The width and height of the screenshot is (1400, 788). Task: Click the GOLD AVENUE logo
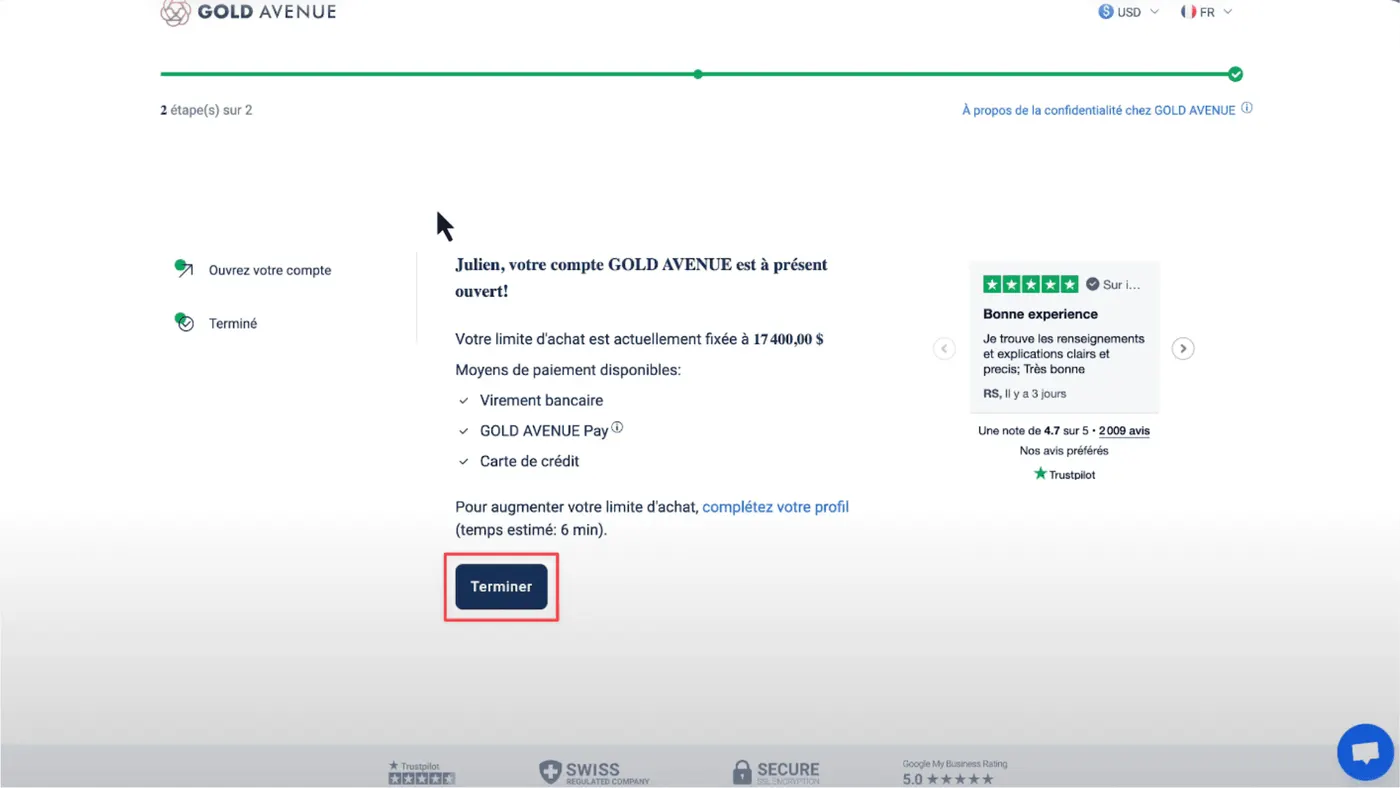(x=248, y=12)
